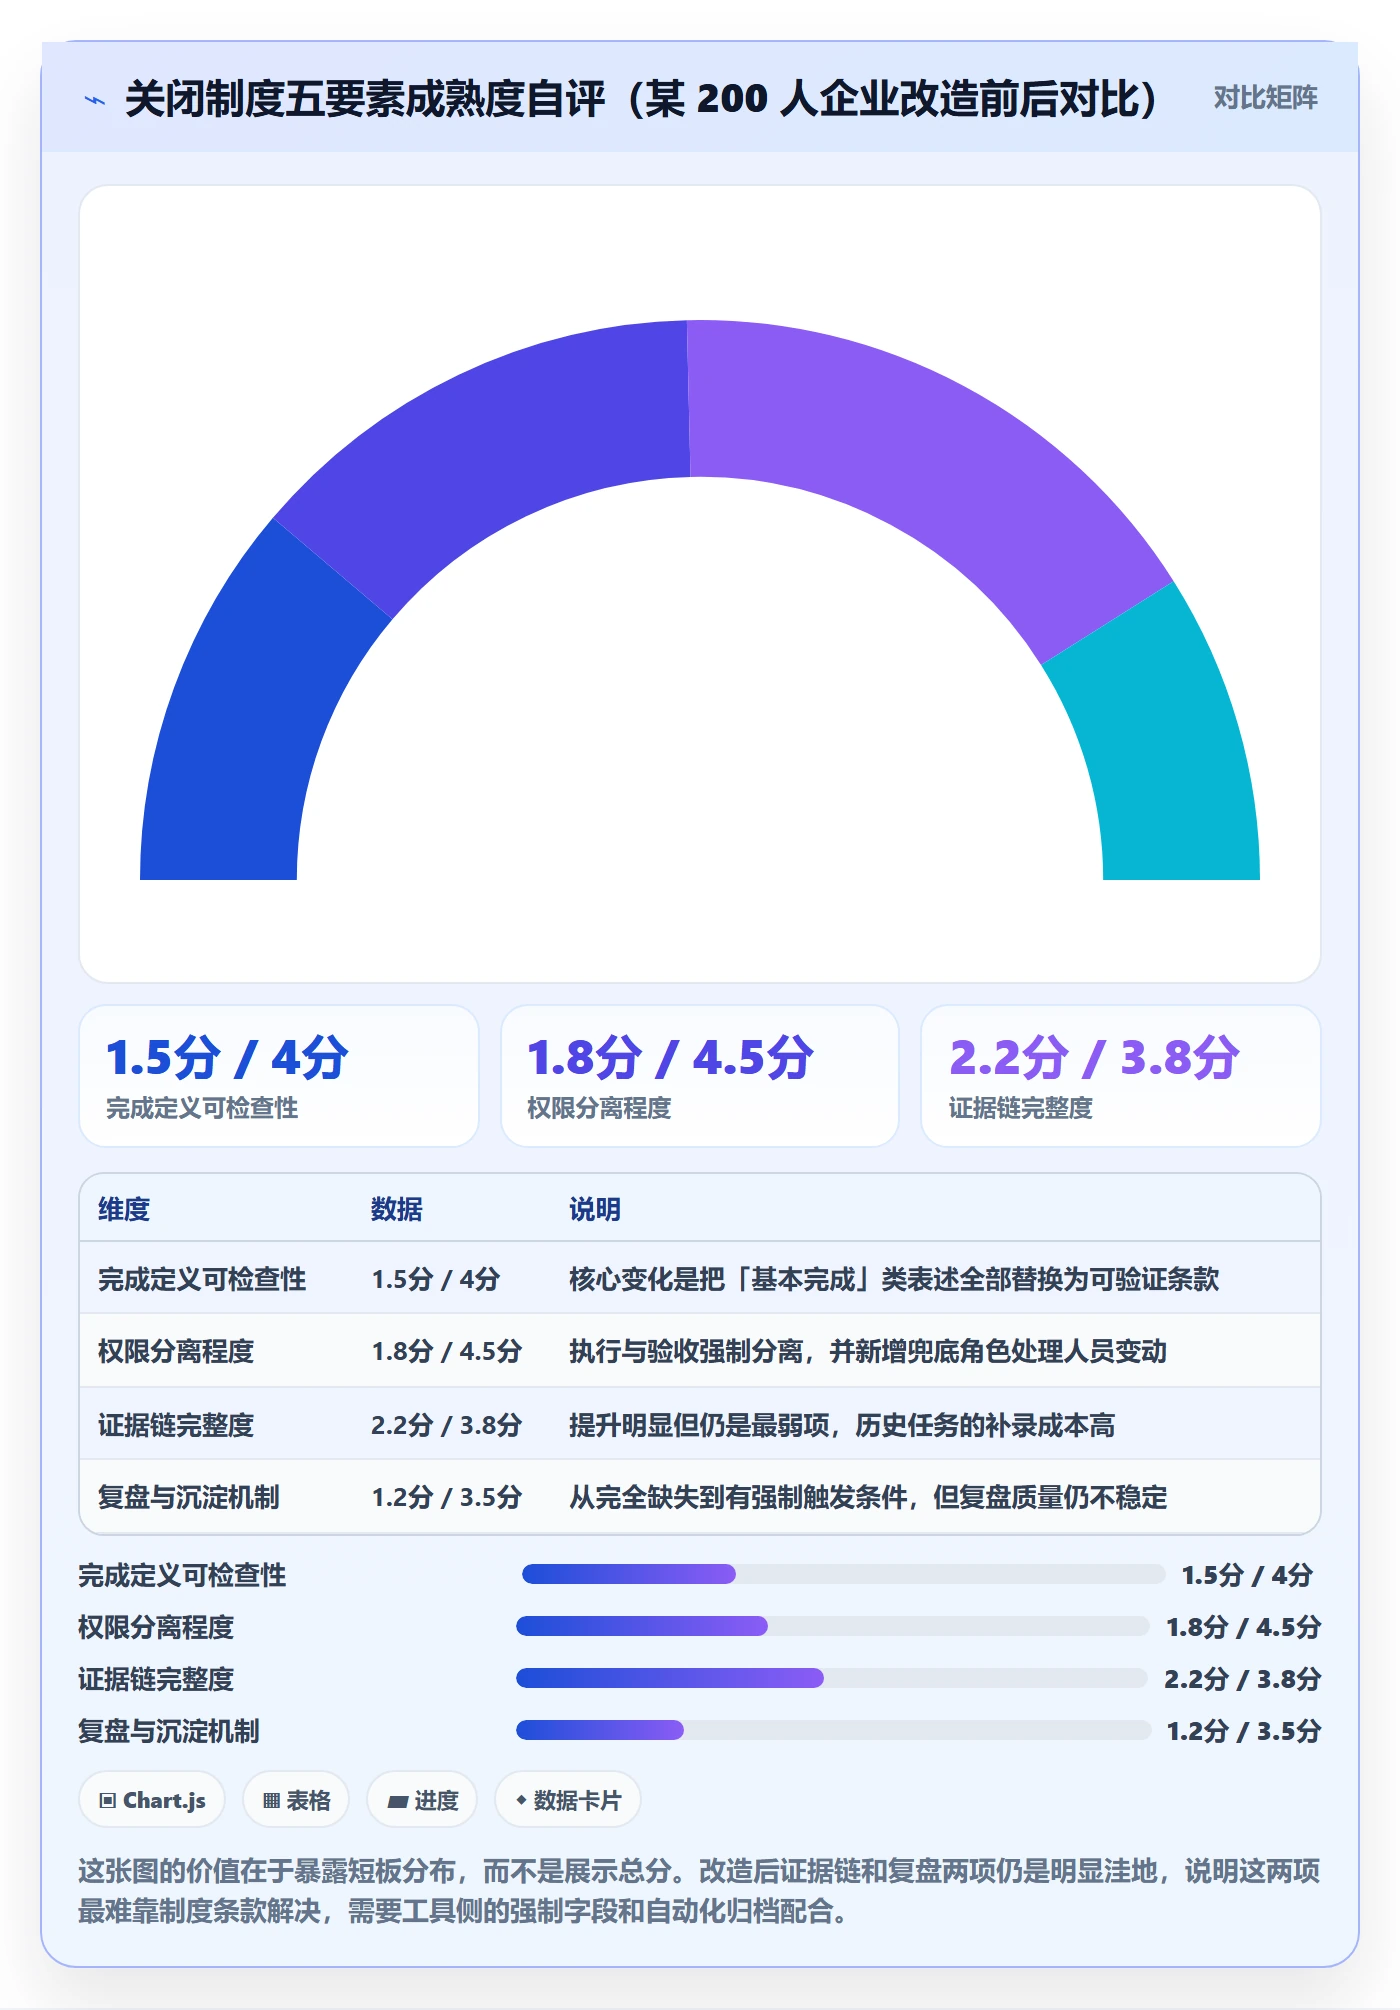Click the description starting 从完全缺失到有强制触发条件
The height and width of the screenshot is (2010, 1400).
click(x=868, y=1497)
